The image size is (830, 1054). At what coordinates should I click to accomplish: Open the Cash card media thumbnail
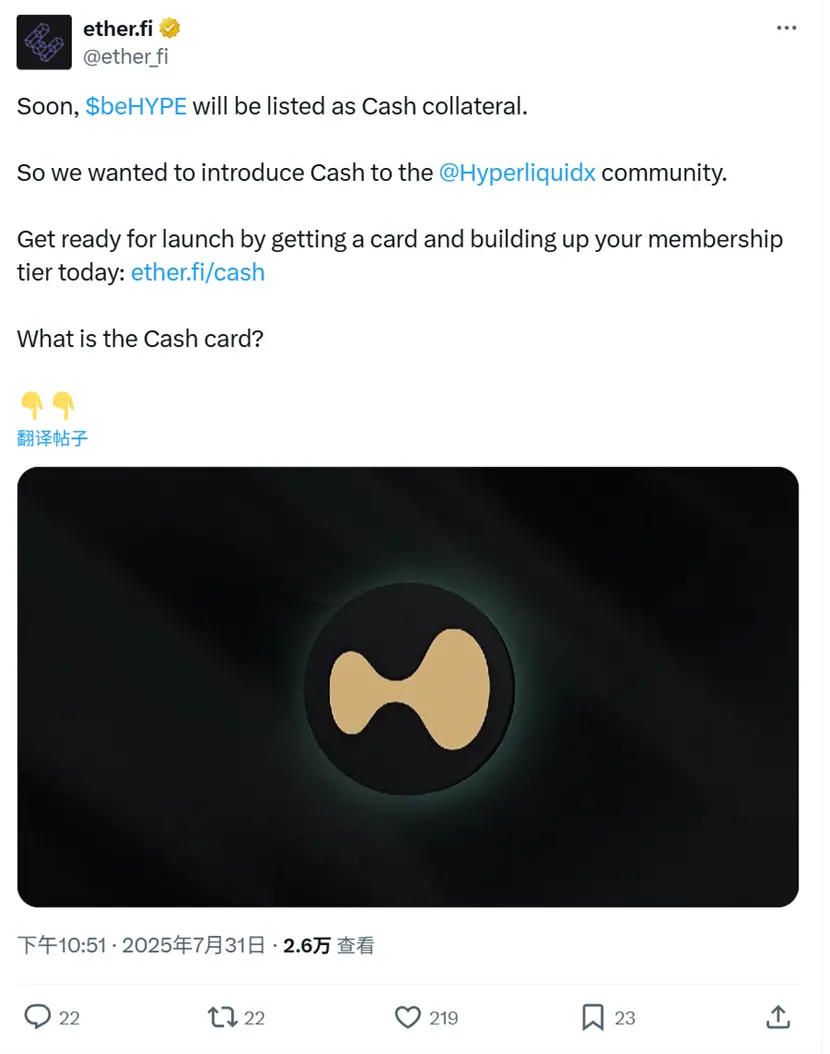click(408, 687)
